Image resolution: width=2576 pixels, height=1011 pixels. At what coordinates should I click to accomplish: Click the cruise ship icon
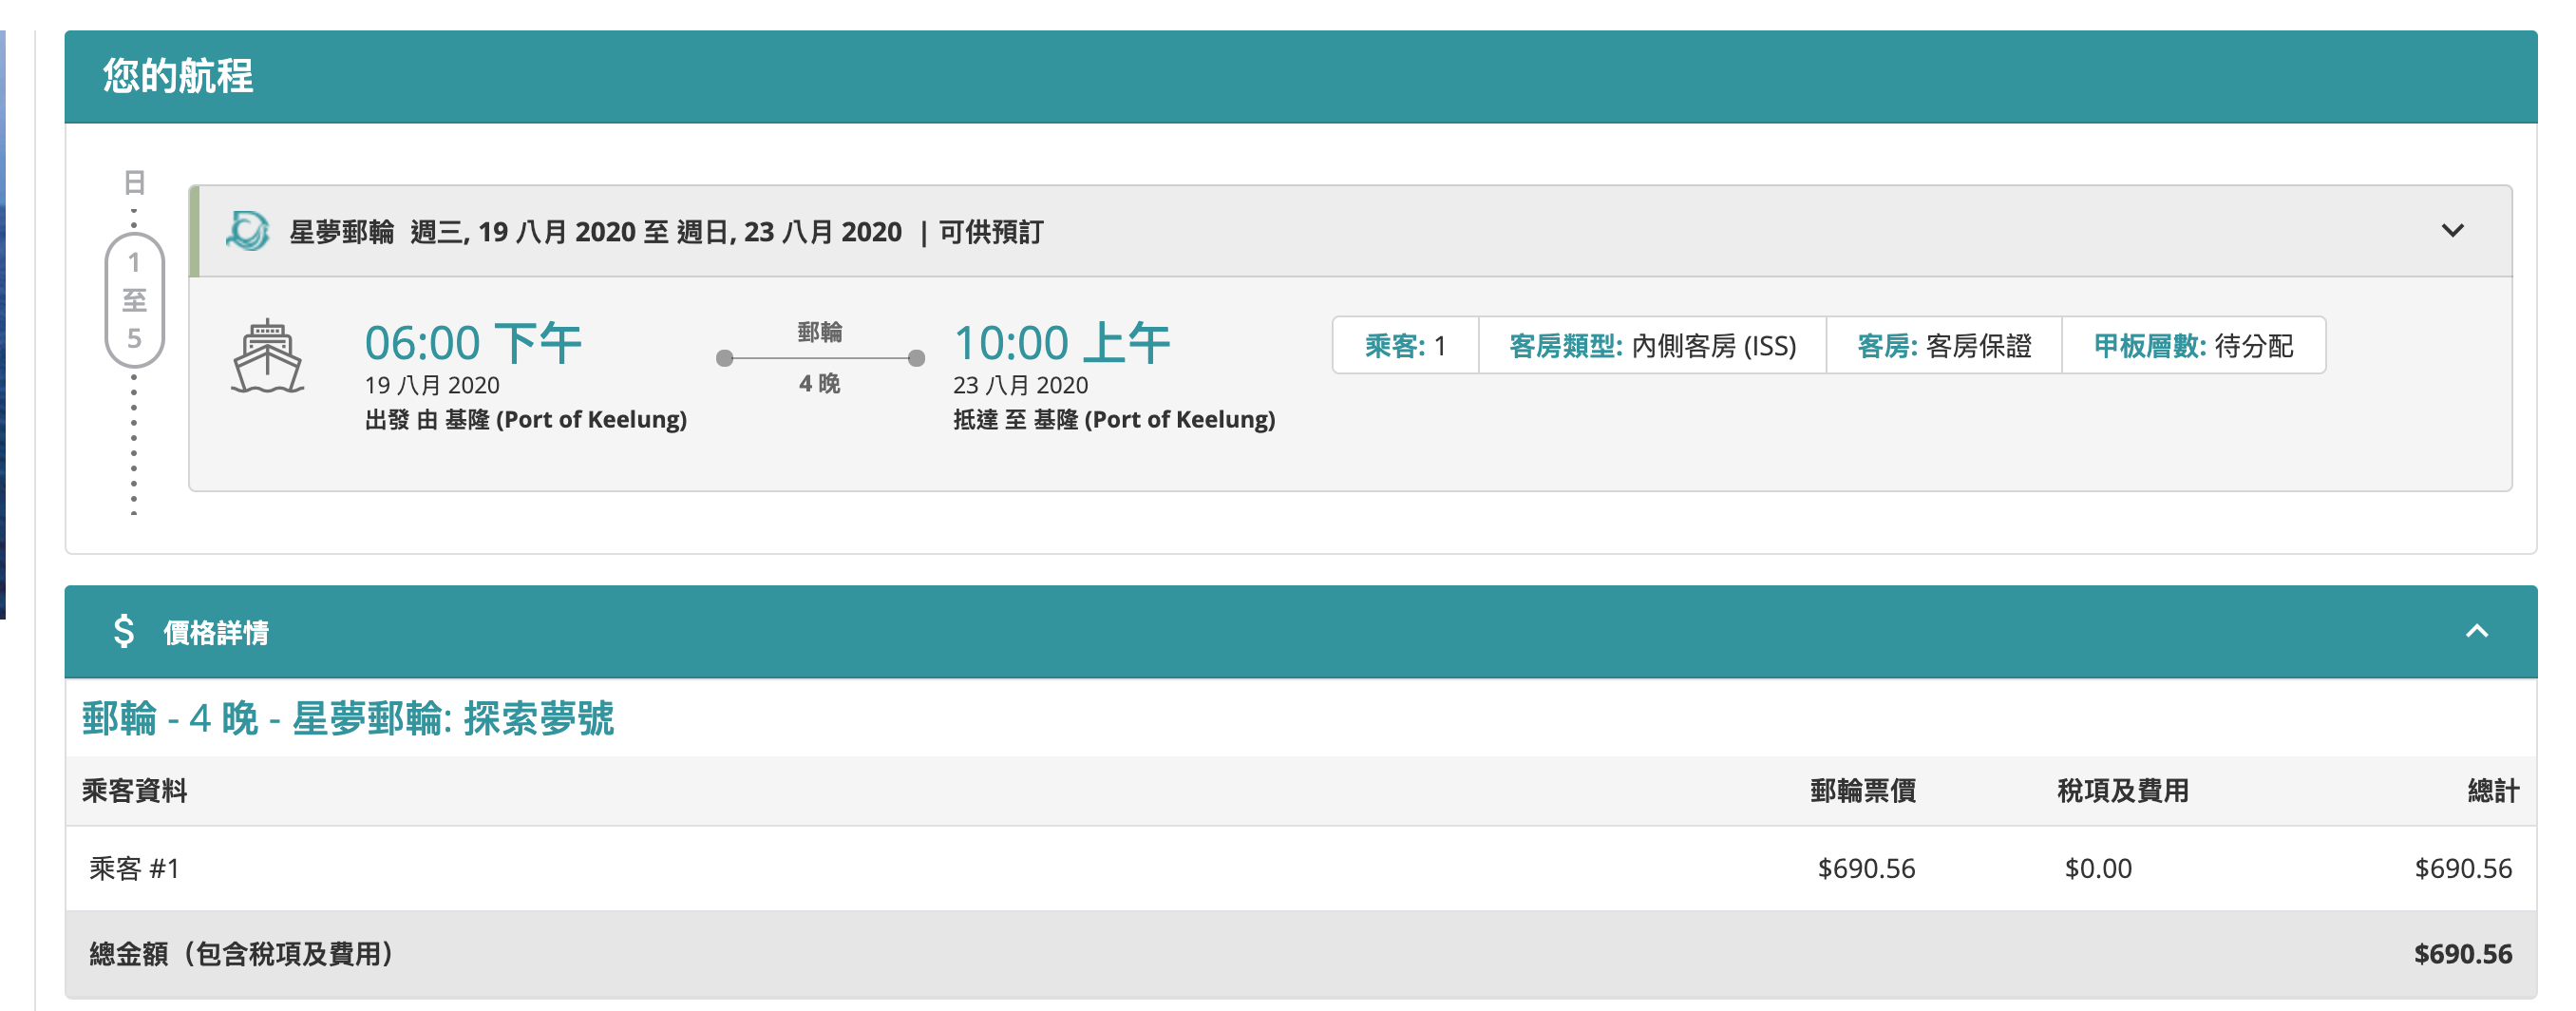[267, 356]
